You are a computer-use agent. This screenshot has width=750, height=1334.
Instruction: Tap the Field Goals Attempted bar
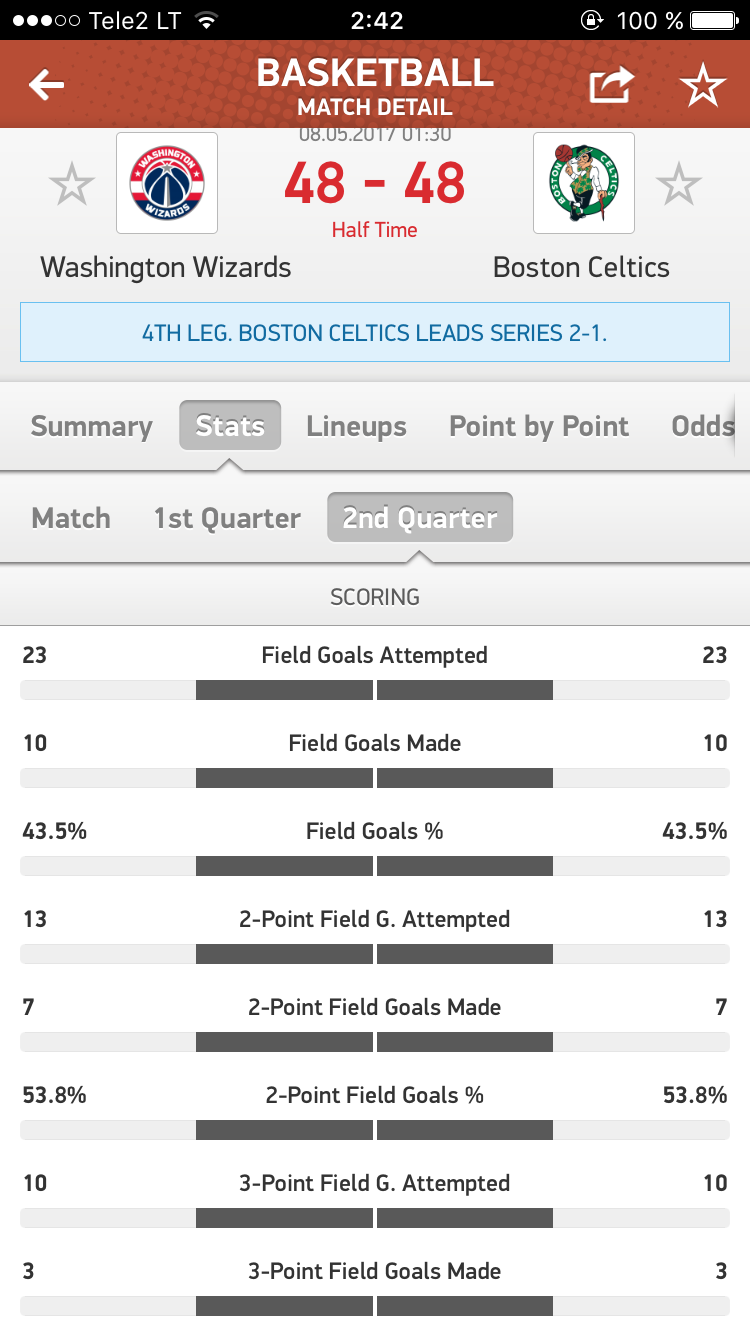point(375,690)
